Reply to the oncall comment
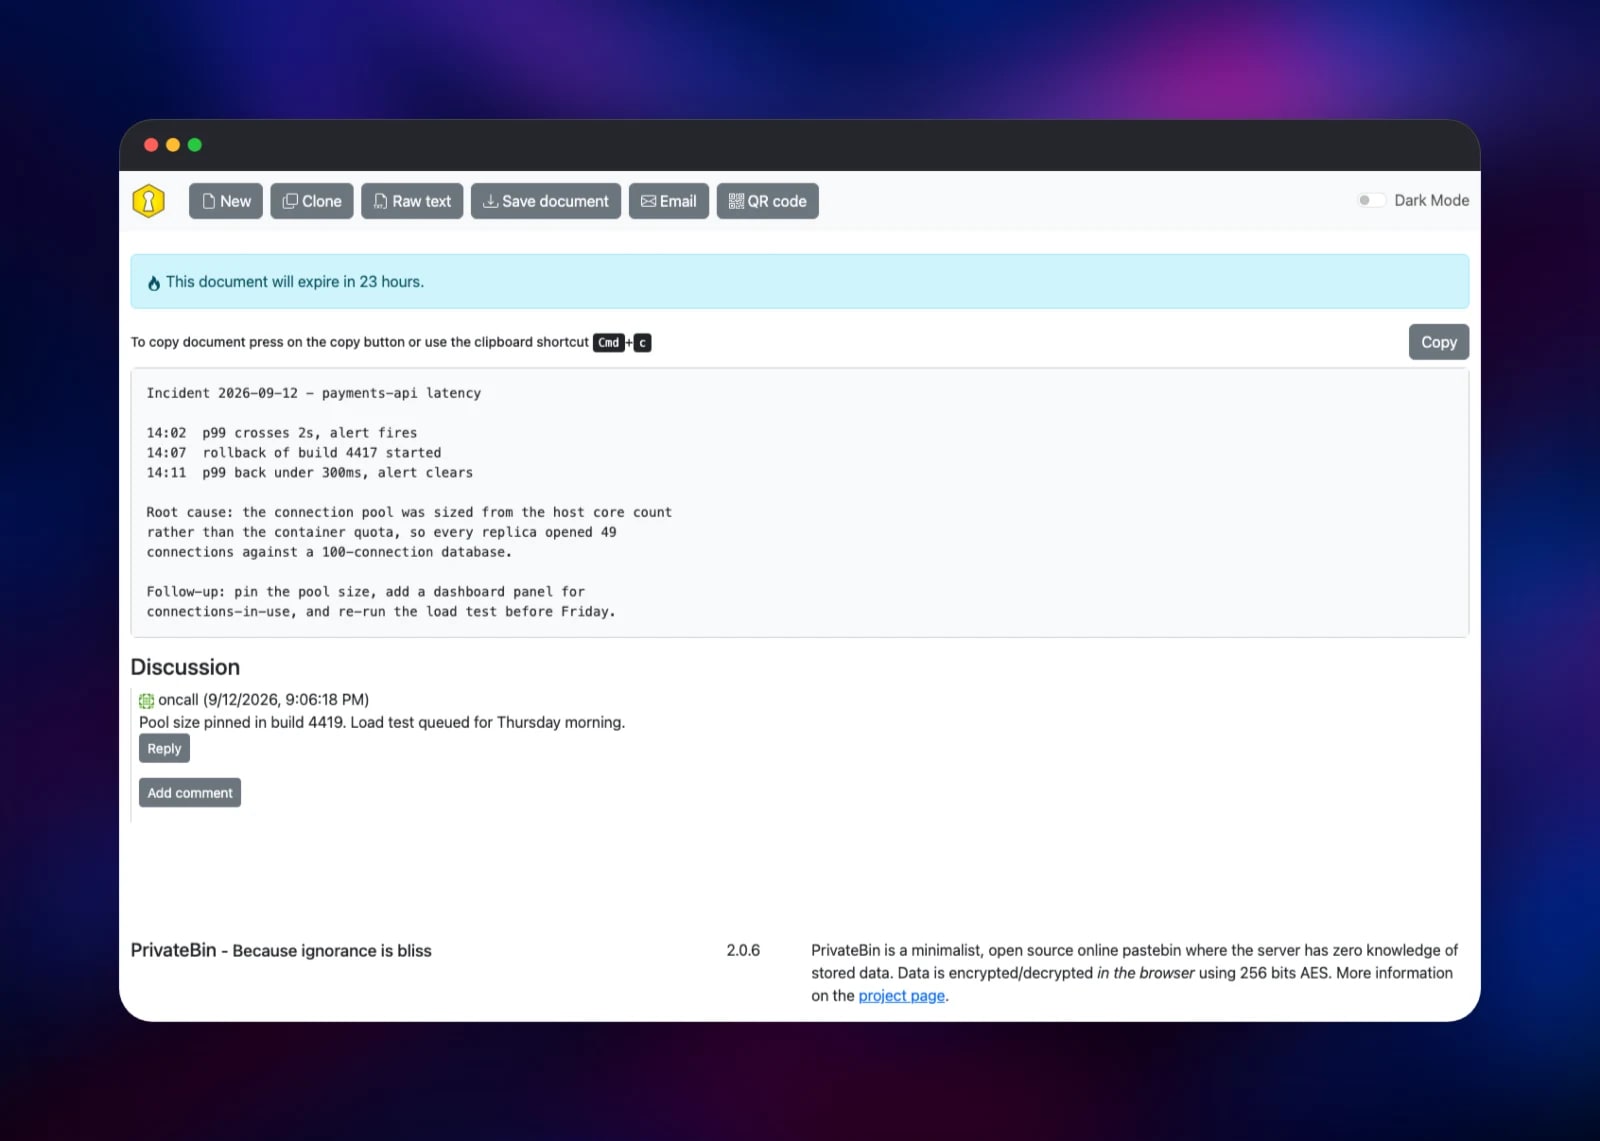 pyautogui.click(x=164, y=748)
